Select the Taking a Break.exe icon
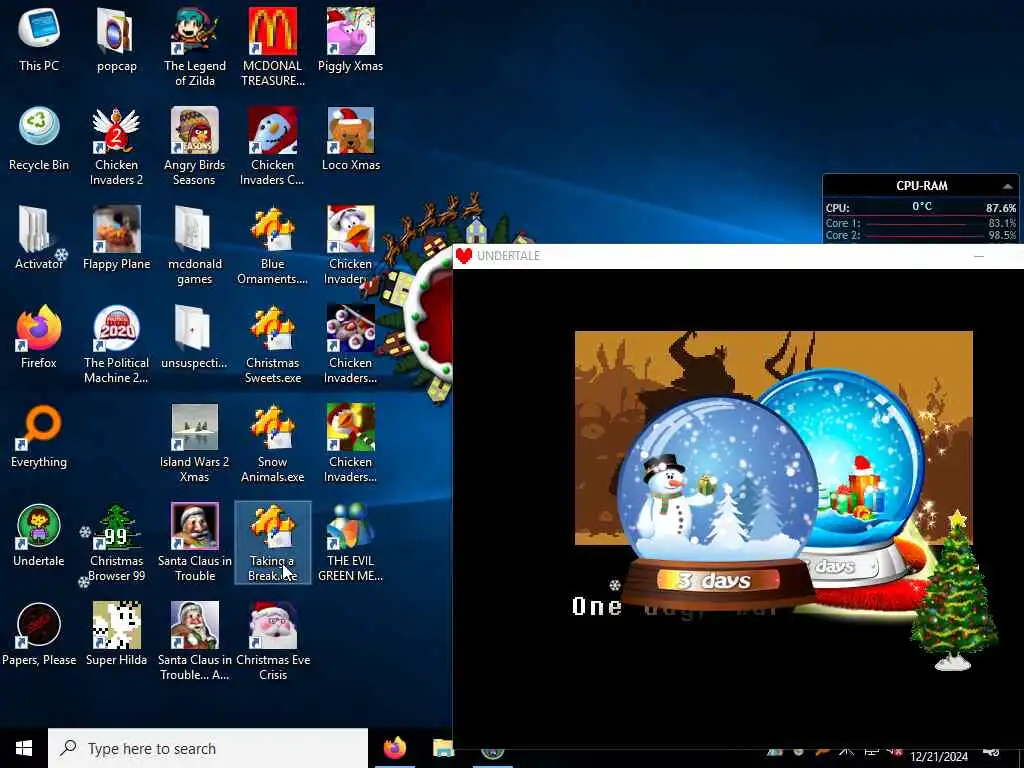This screenshot has height=768, width=1024. pyautogui.click(x=272, y=543)
